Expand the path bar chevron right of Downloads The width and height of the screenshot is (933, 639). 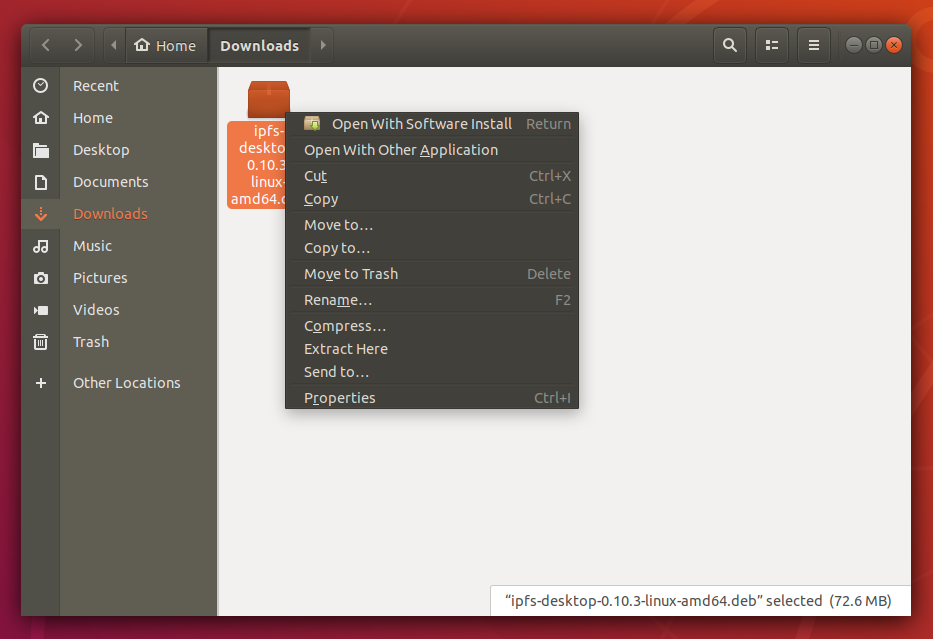322,45
